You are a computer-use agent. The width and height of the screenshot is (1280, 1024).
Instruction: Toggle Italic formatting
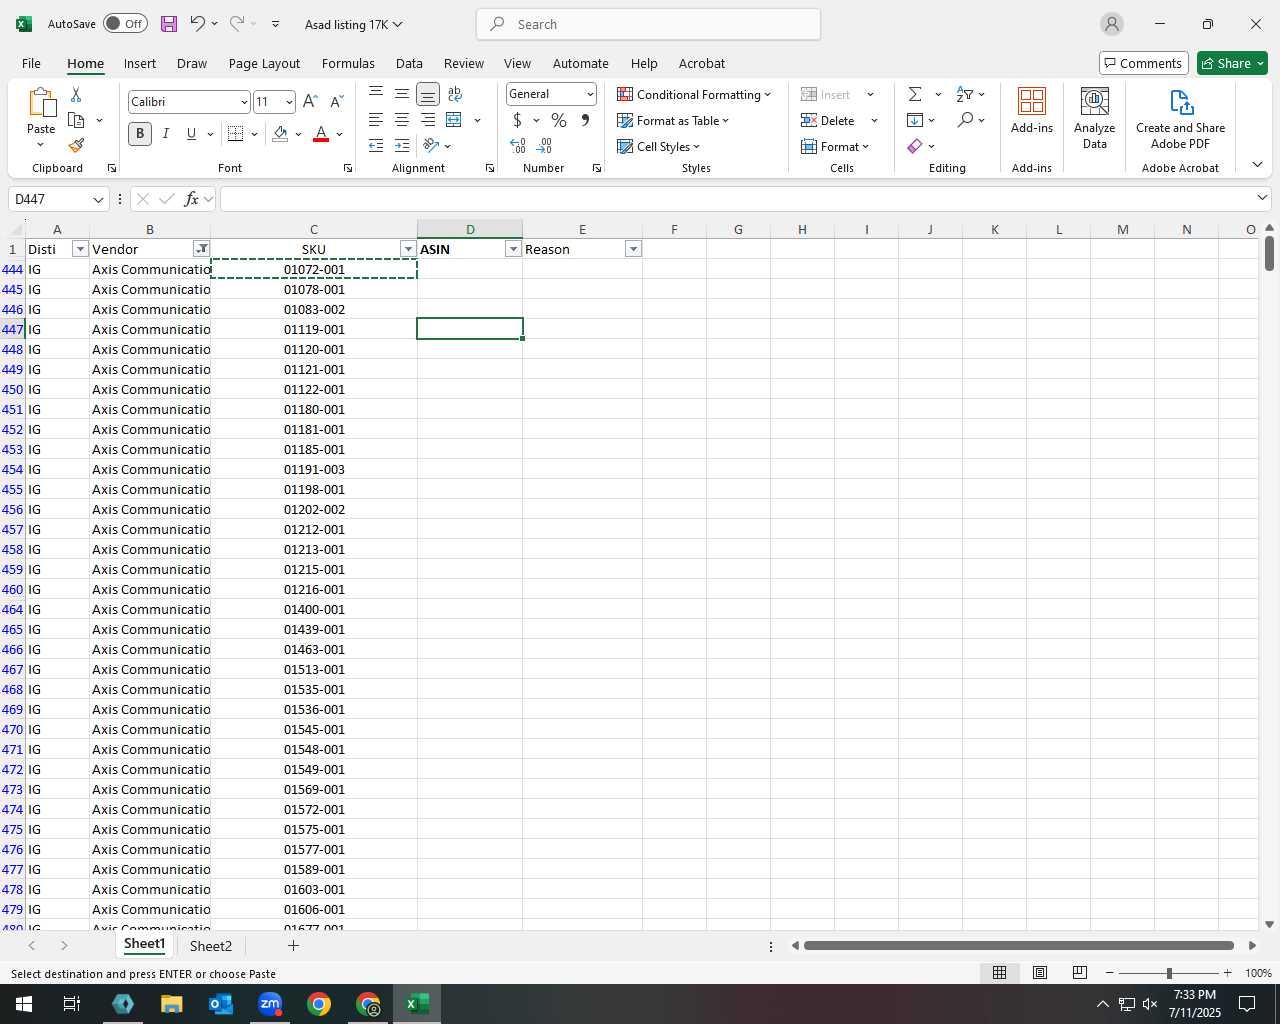point(166,134)
